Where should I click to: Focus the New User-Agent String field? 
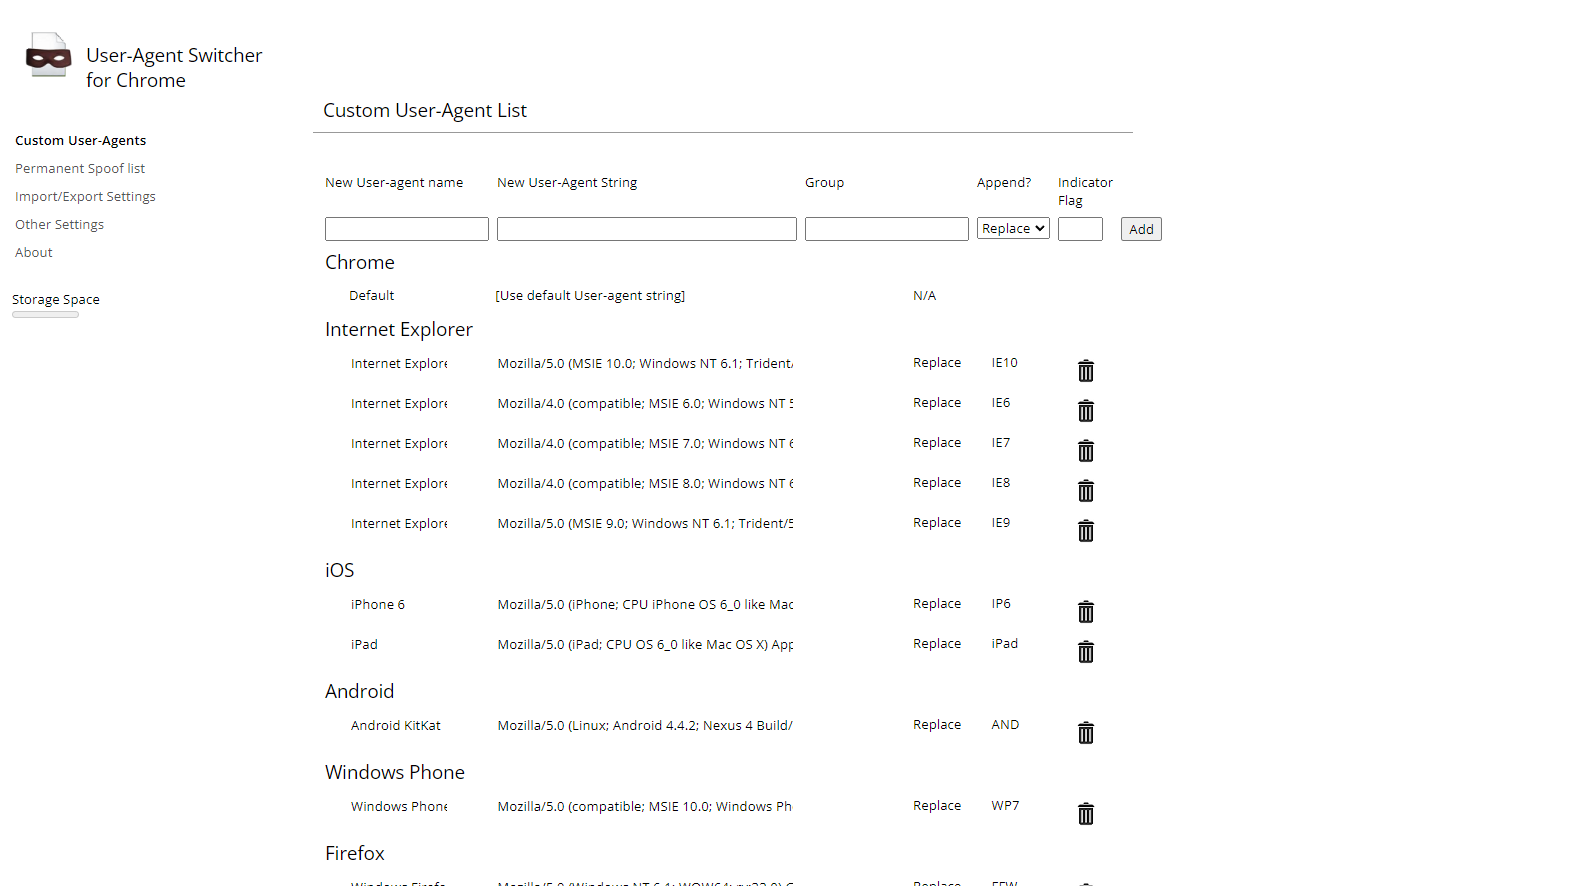coord(647,229)
